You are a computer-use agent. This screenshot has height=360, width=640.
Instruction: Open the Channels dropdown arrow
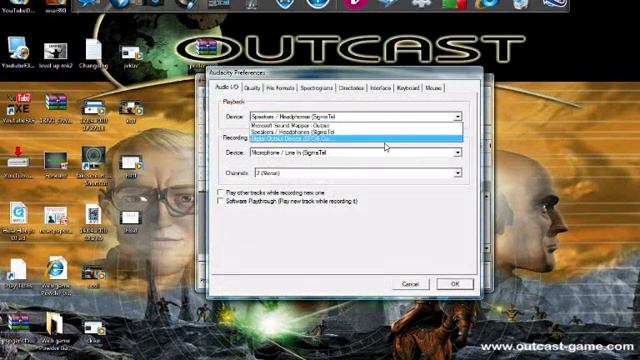[x=458, y=173]
